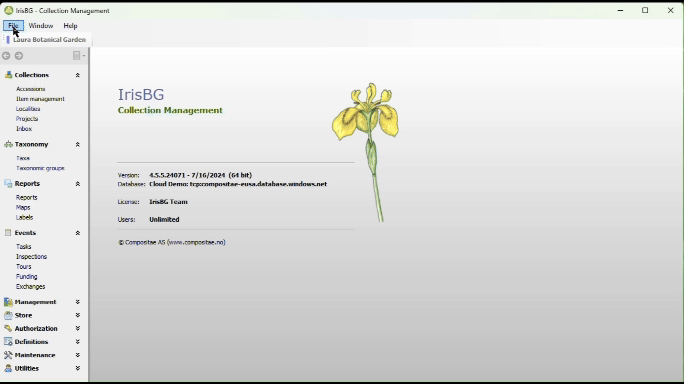Open Inspections

[x=31, y=257]
